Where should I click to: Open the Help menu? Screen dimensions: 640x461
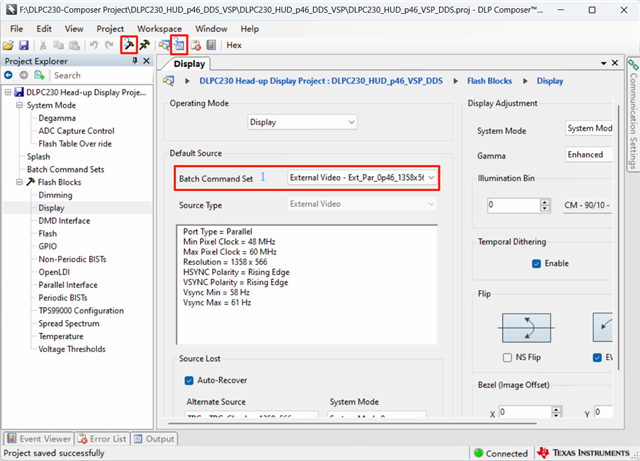pos(249,29)
